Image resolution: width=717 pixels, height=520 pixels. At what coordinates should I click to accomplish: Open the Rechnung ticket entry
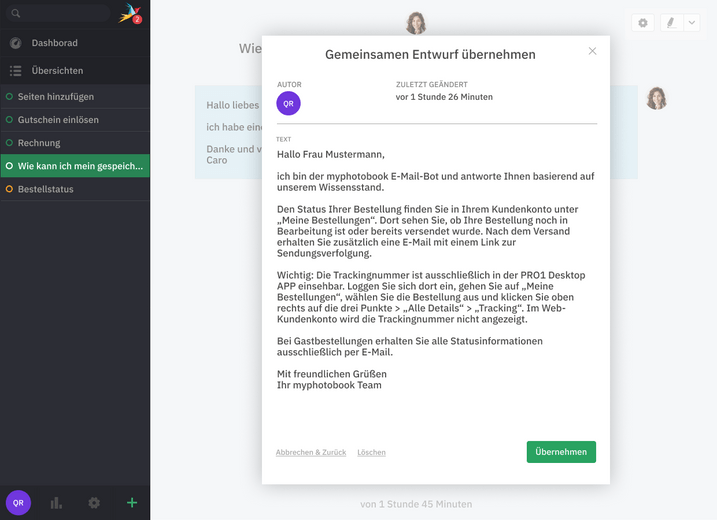tap(75, 143)
